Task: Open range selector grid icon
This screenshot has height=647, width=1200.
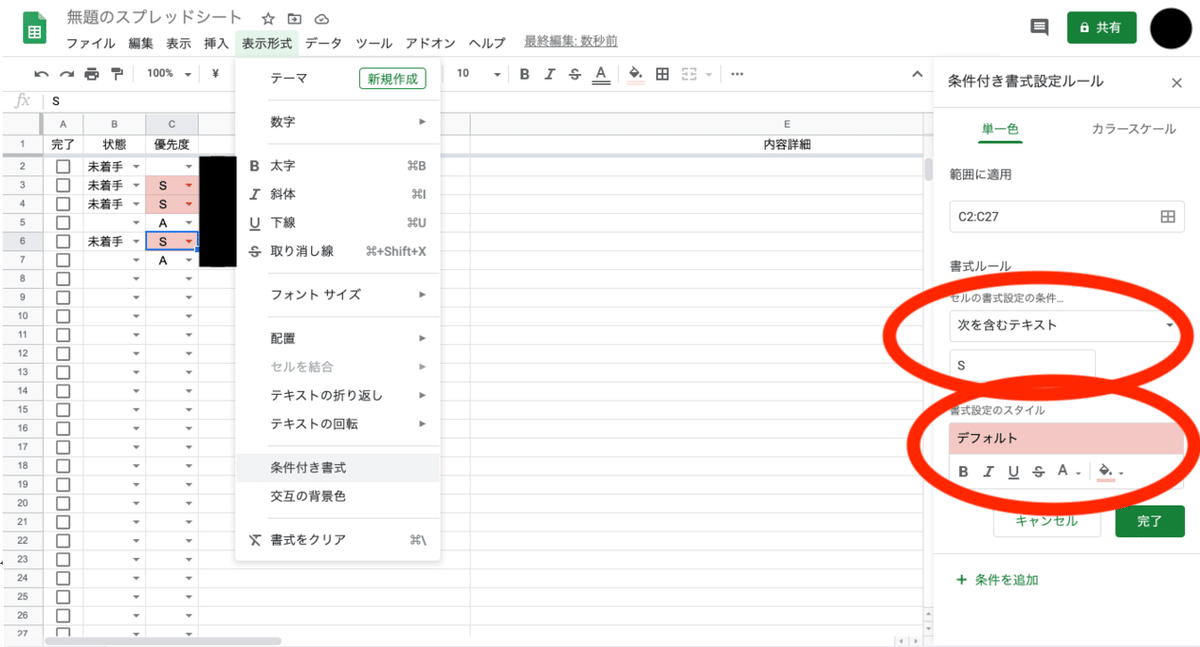Action: point(1167,216)
